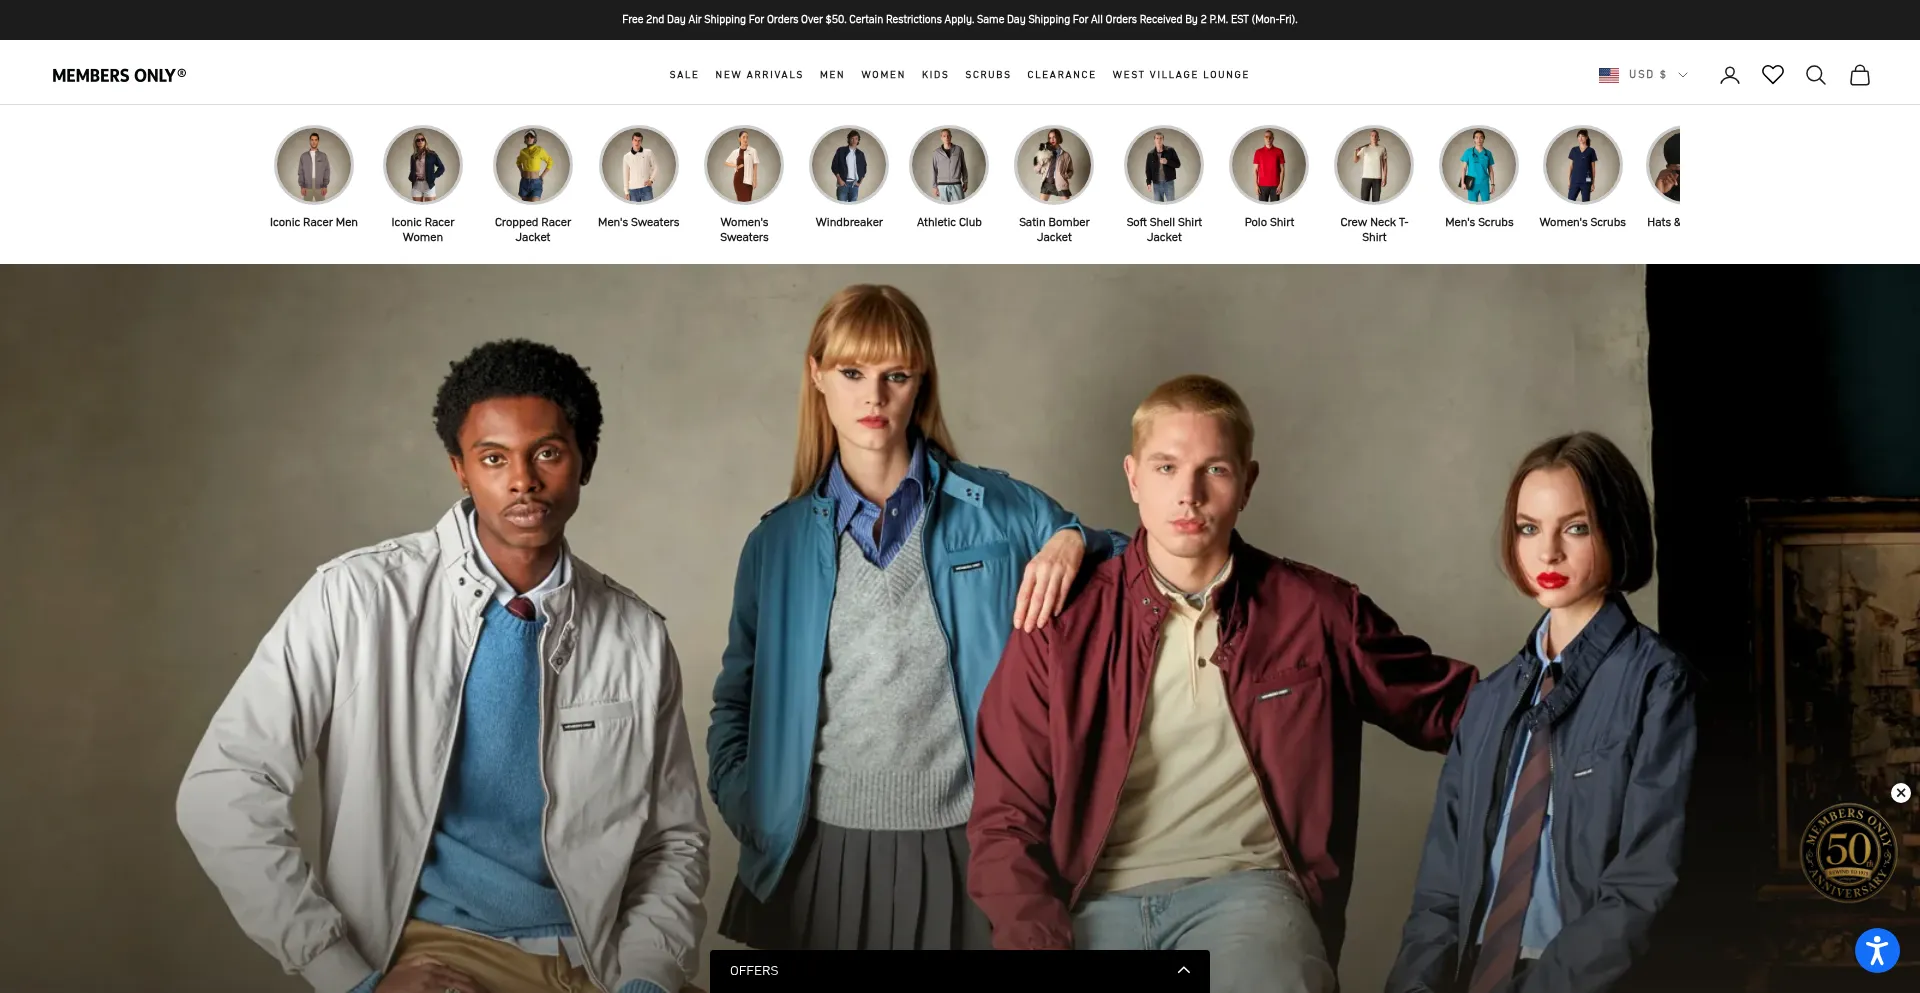
Task: Open the accessibility widget button
Action: coord(1877,950)
